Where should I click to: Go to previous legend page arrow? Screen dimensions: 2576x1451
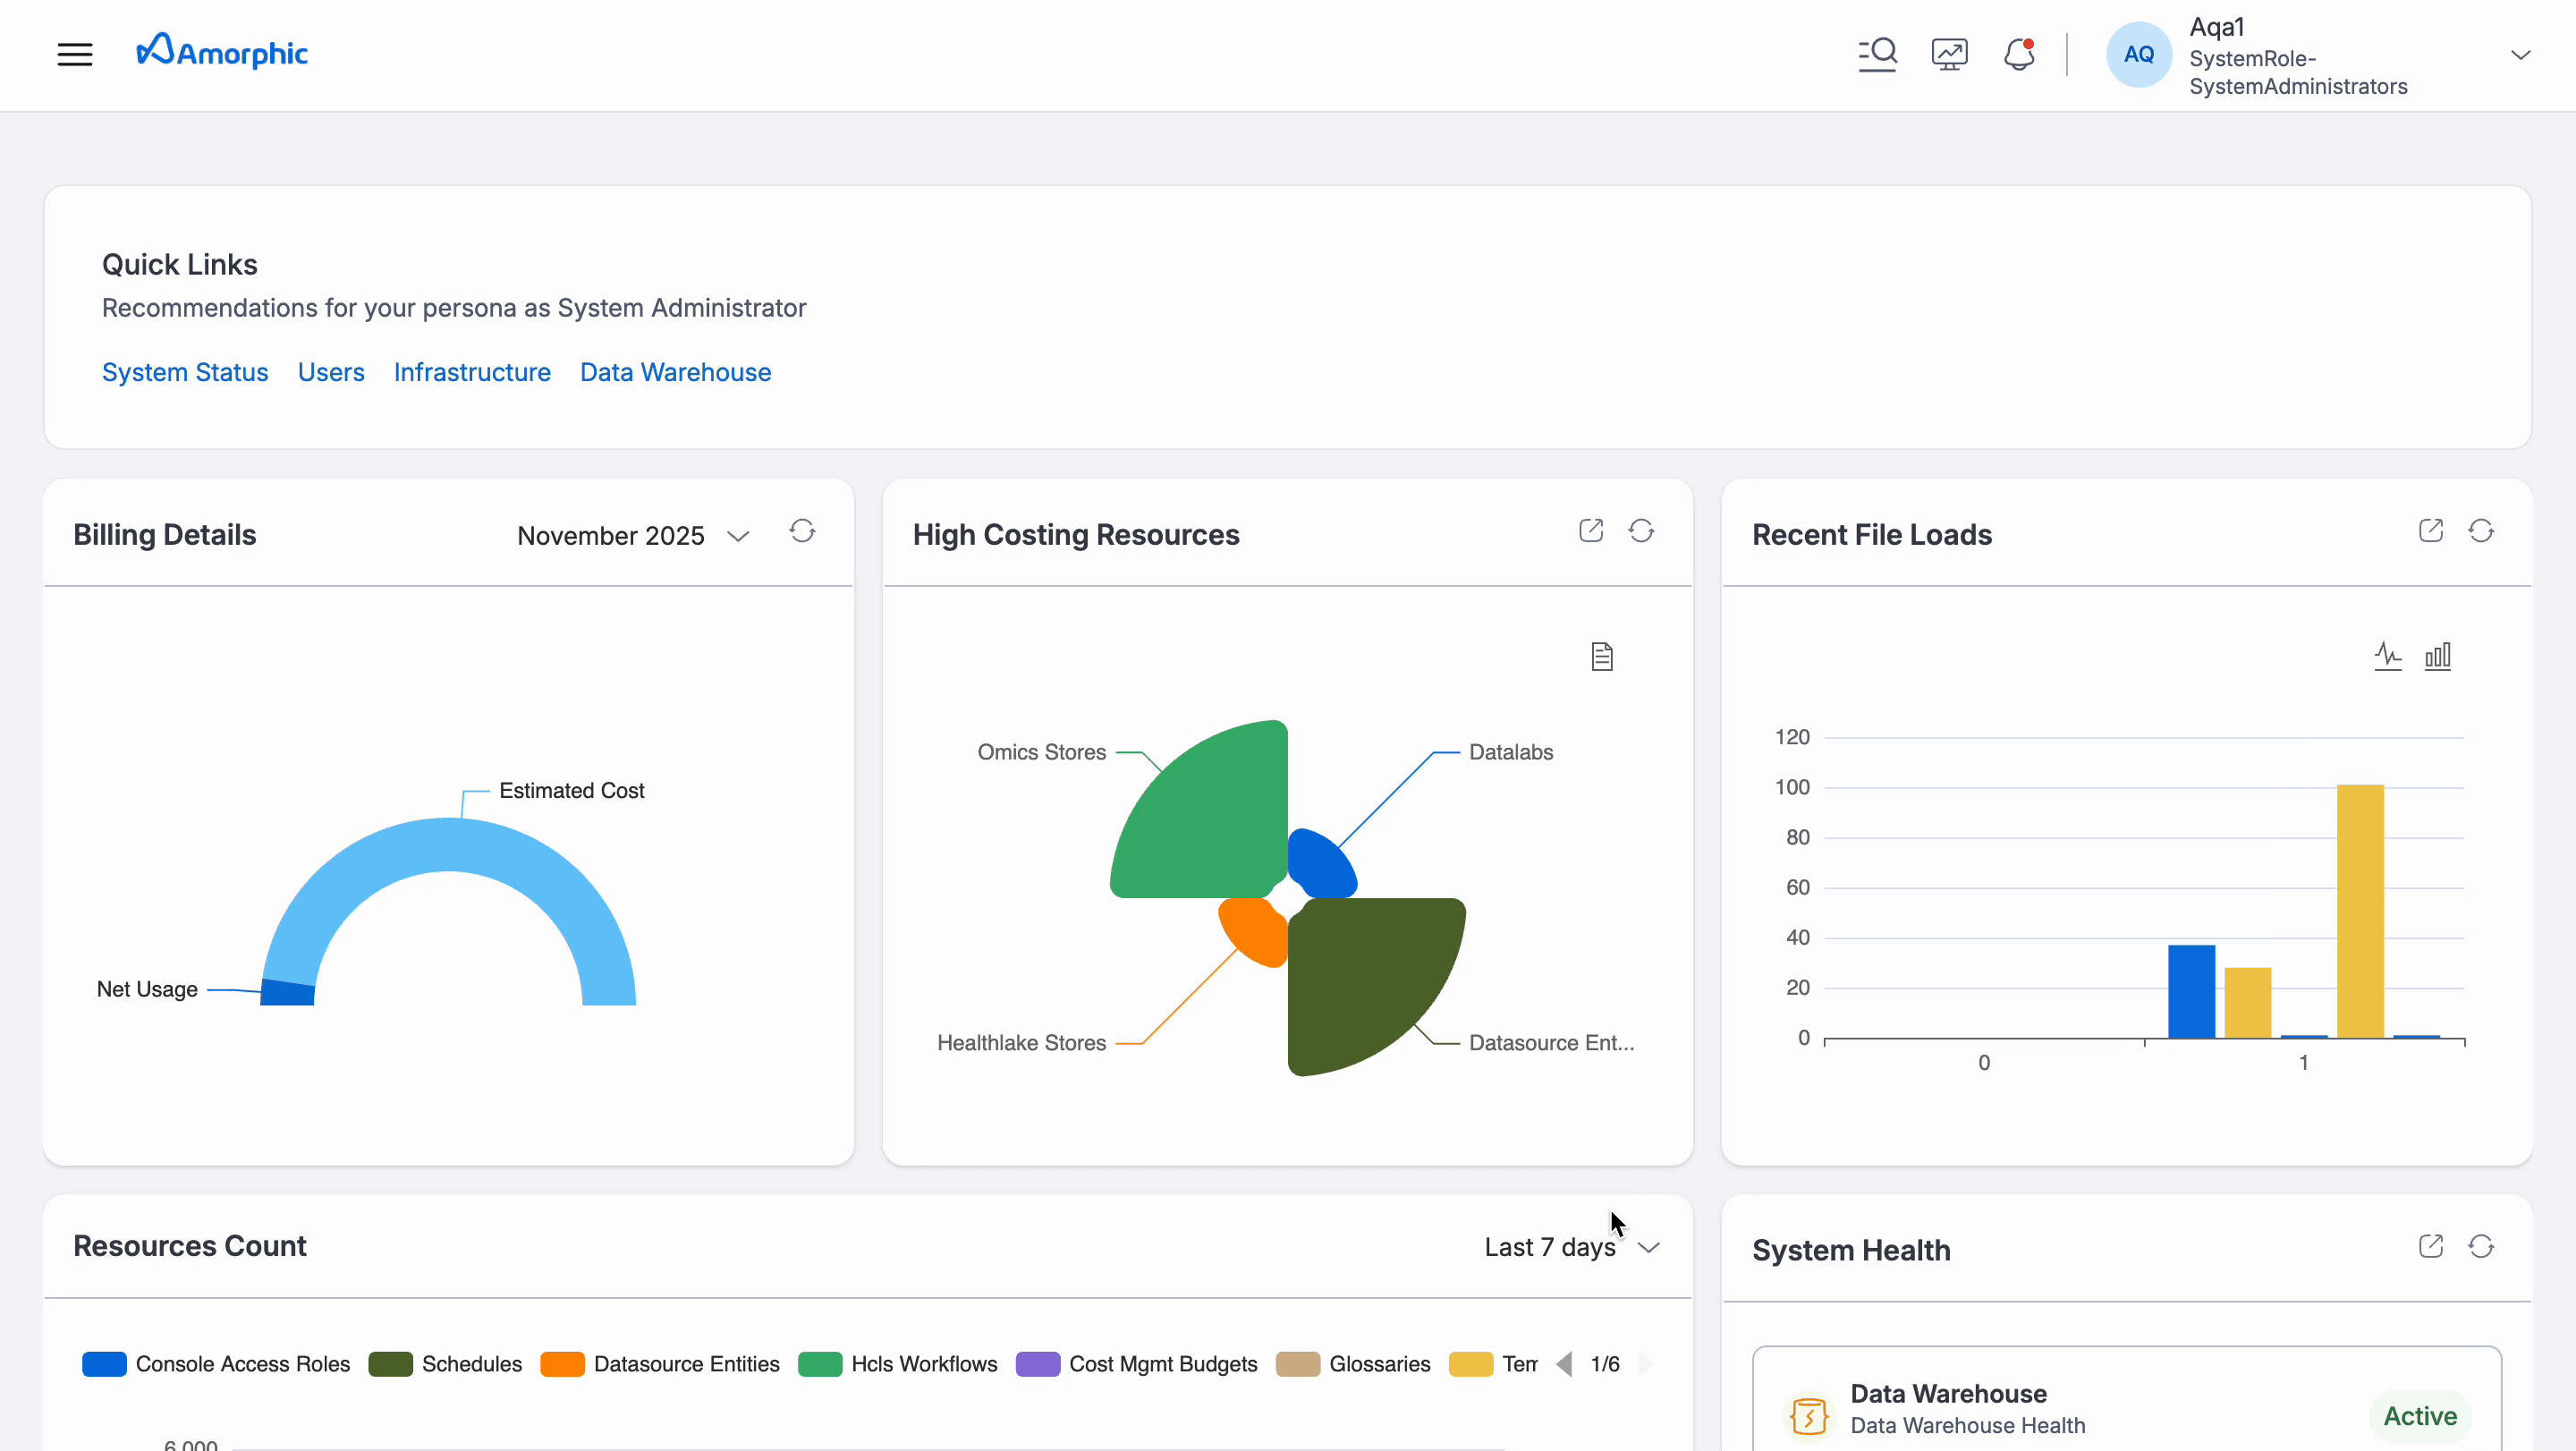click(x=1564, y=1364)
